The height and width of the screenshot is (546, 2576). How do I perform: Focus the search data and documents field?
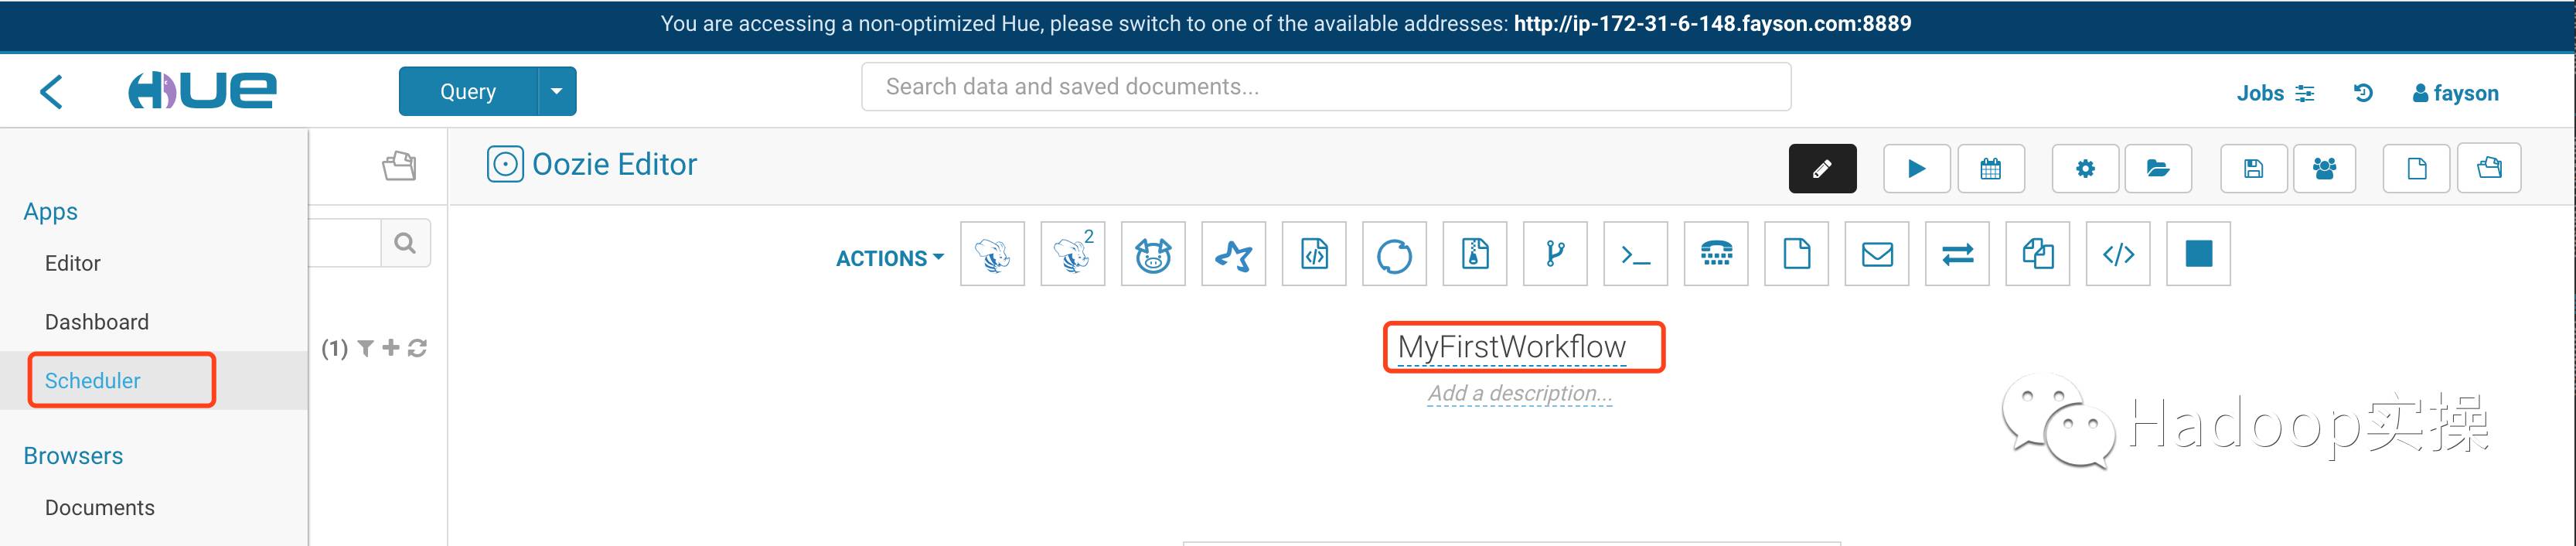pos(1326,87)
